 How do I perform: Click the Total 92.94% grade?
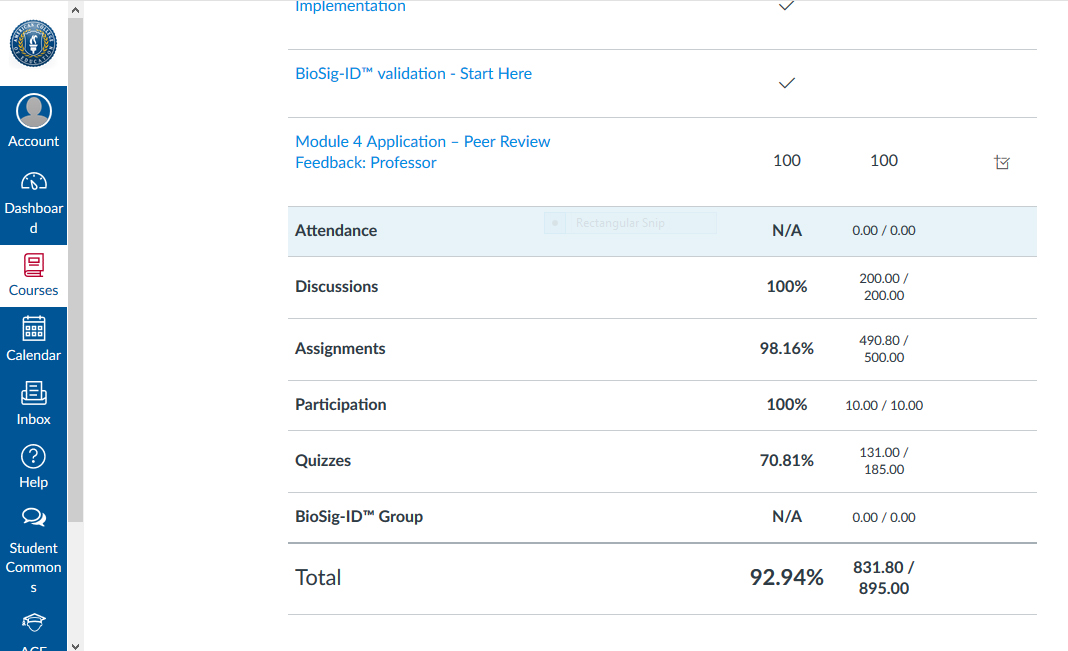click(x=787, y=577)
